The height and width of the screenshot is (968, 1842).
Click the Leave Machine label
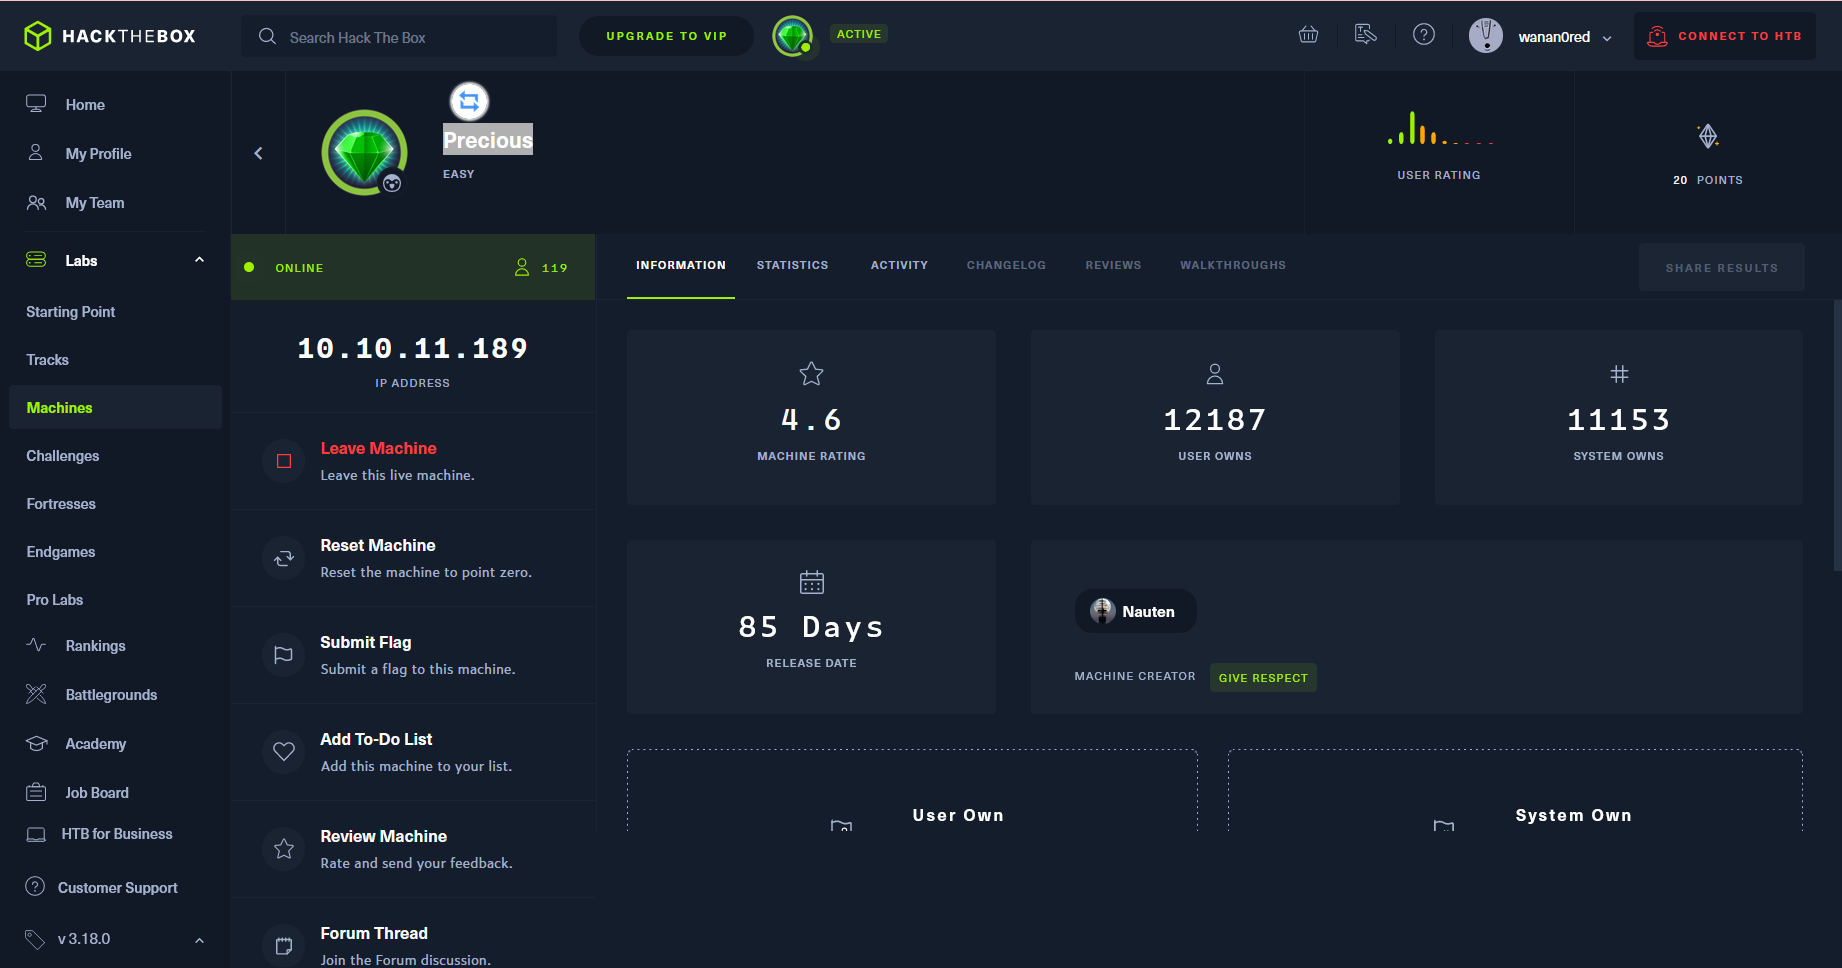(x=378, y=448)
